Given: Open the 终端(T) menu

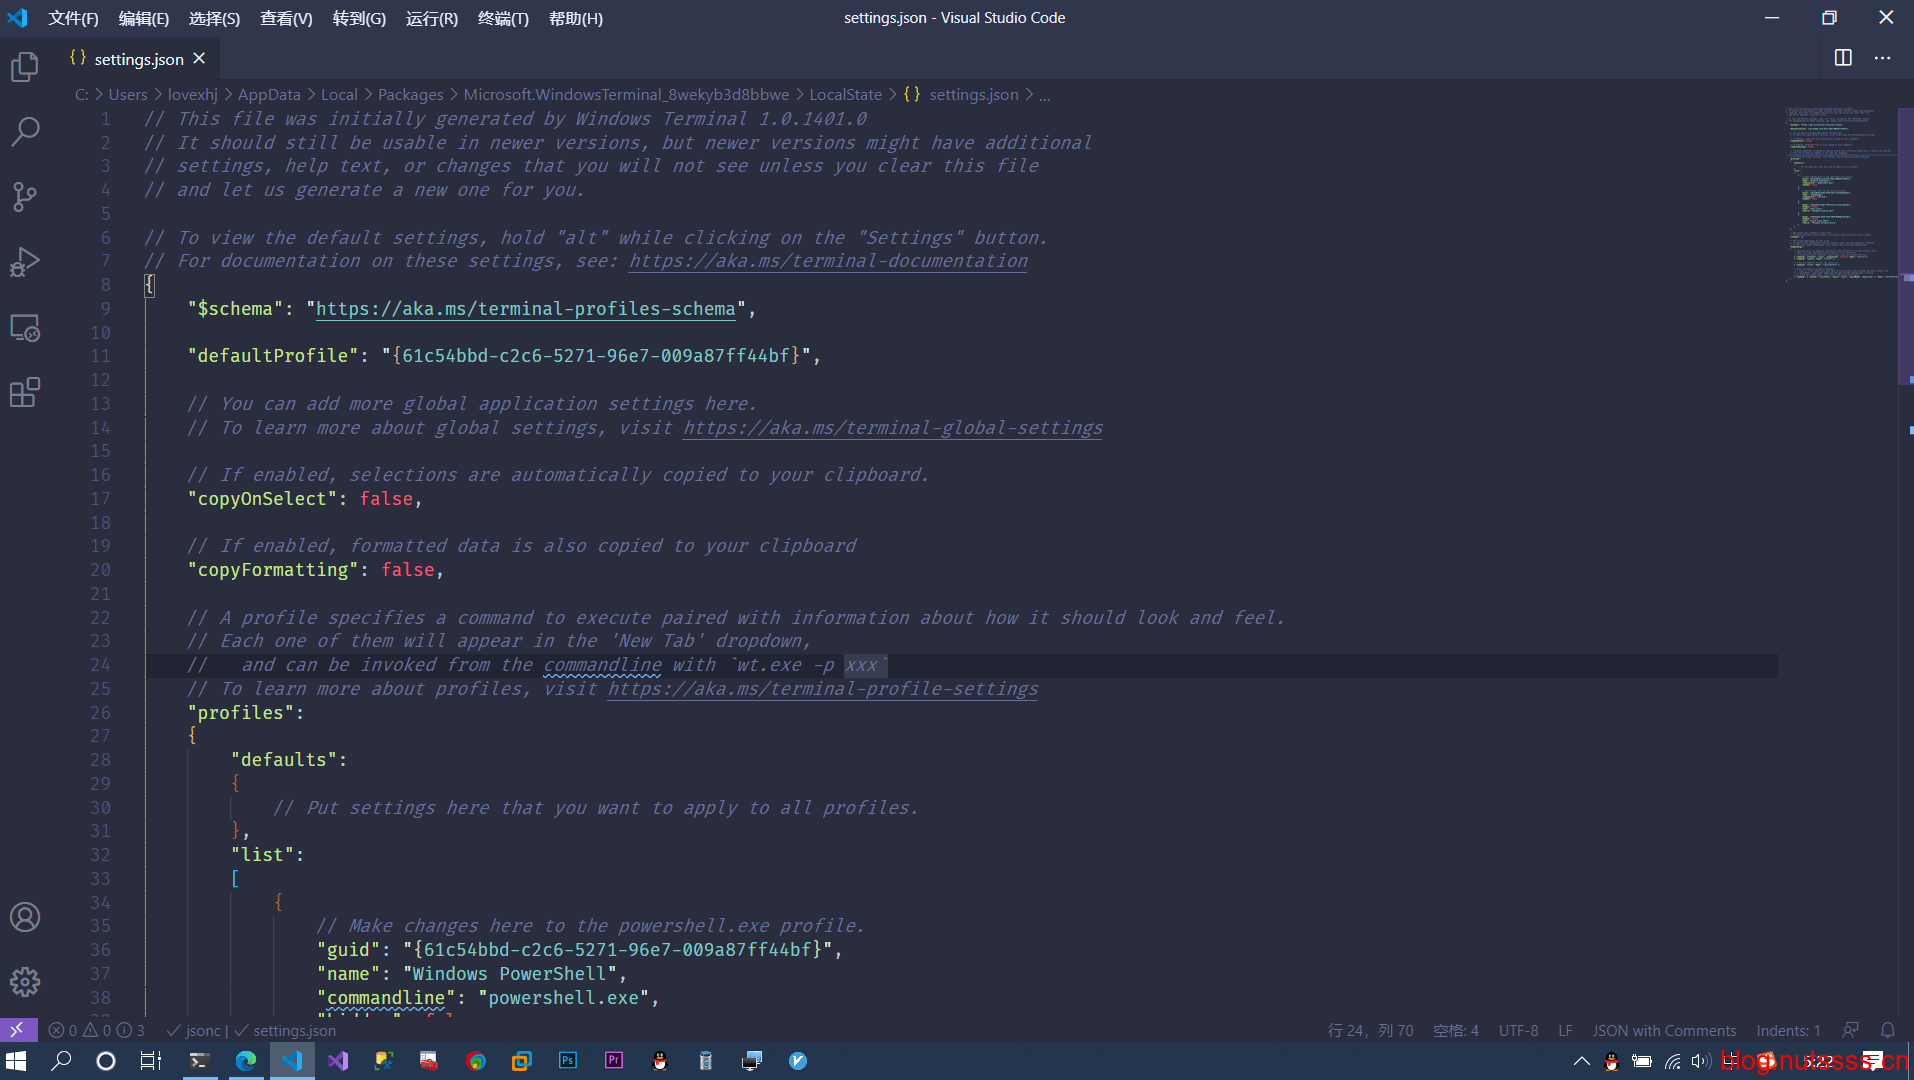Looking at the screenshot, I should [503, 18].
